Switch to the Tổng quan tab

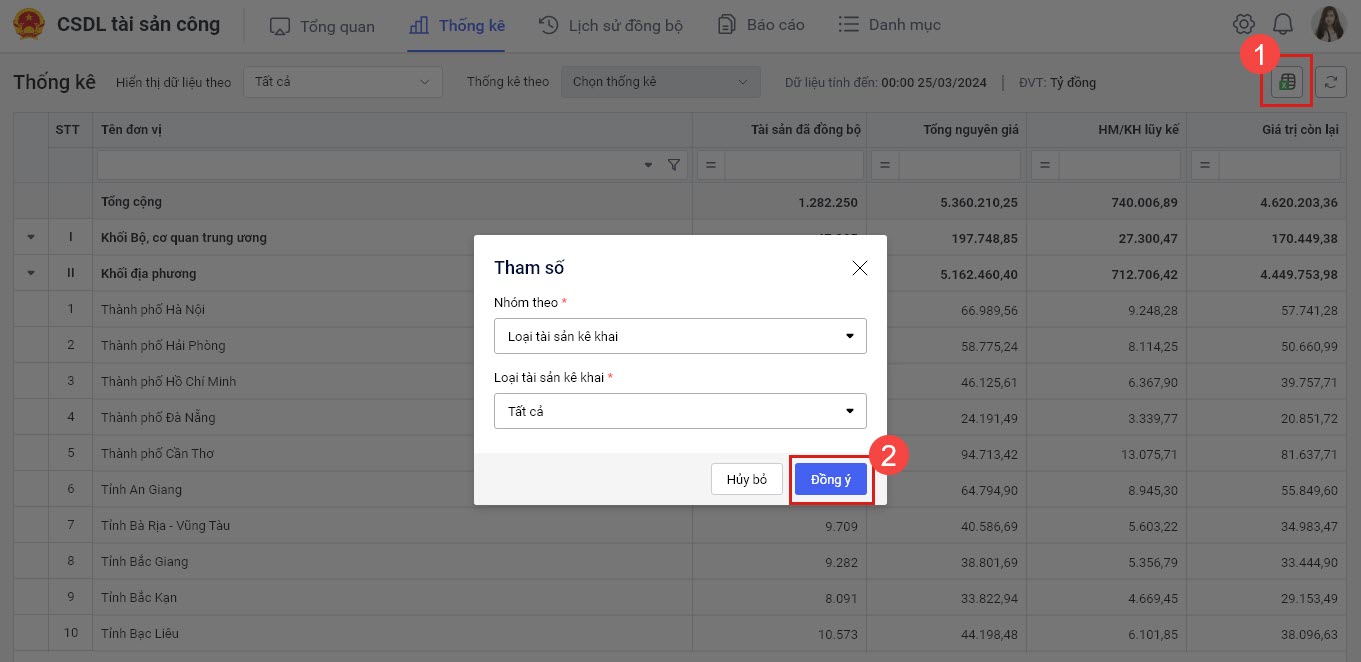[322, 25]
